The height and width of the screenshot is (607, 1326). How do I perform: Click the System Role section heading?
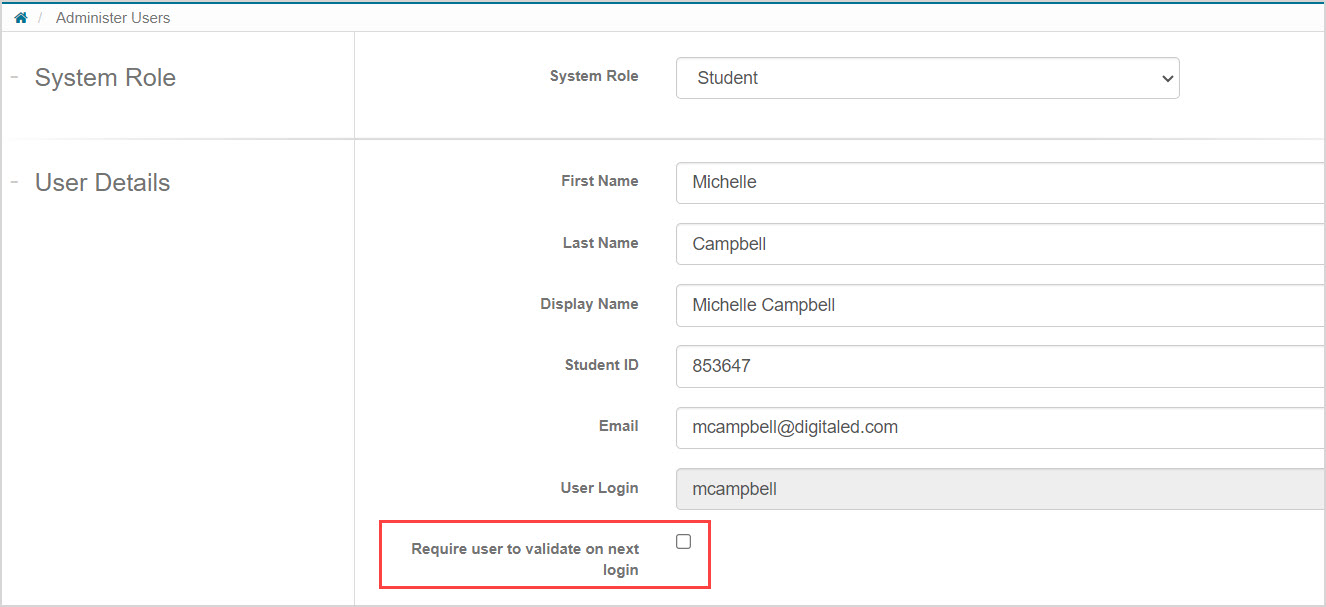[x=105, y=77]
